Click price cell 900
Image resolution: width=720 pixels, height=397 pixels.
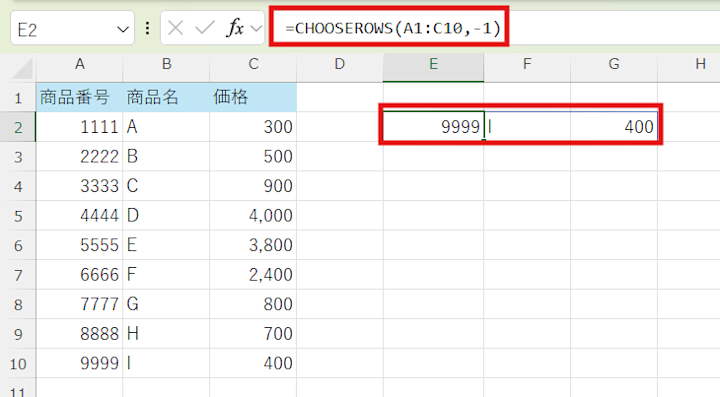click(x=253, y=186)
